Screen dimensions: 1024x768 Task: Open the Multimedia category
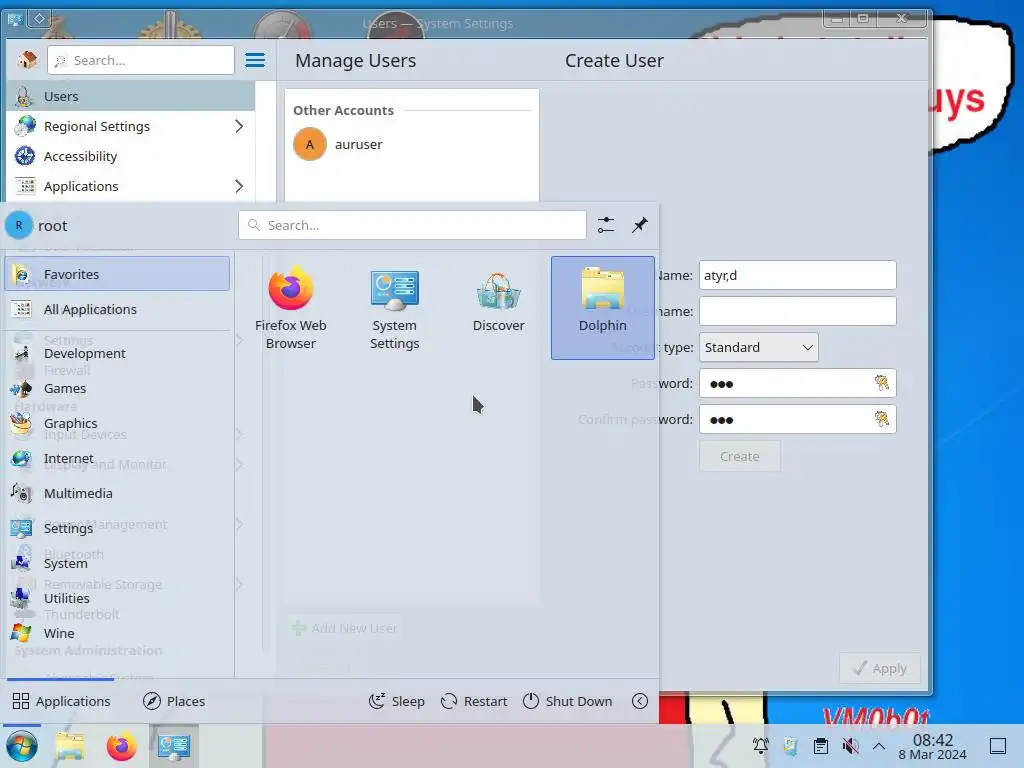118,493
